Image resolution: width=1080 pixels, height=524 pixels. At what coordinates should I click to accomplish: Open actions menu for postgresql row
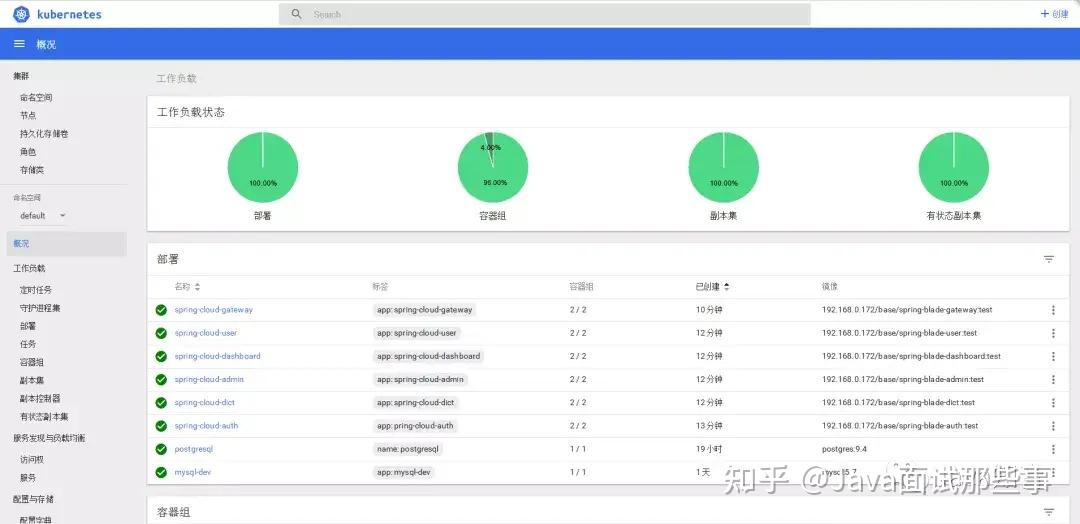pyautogui.click(x=1052, y=449)
